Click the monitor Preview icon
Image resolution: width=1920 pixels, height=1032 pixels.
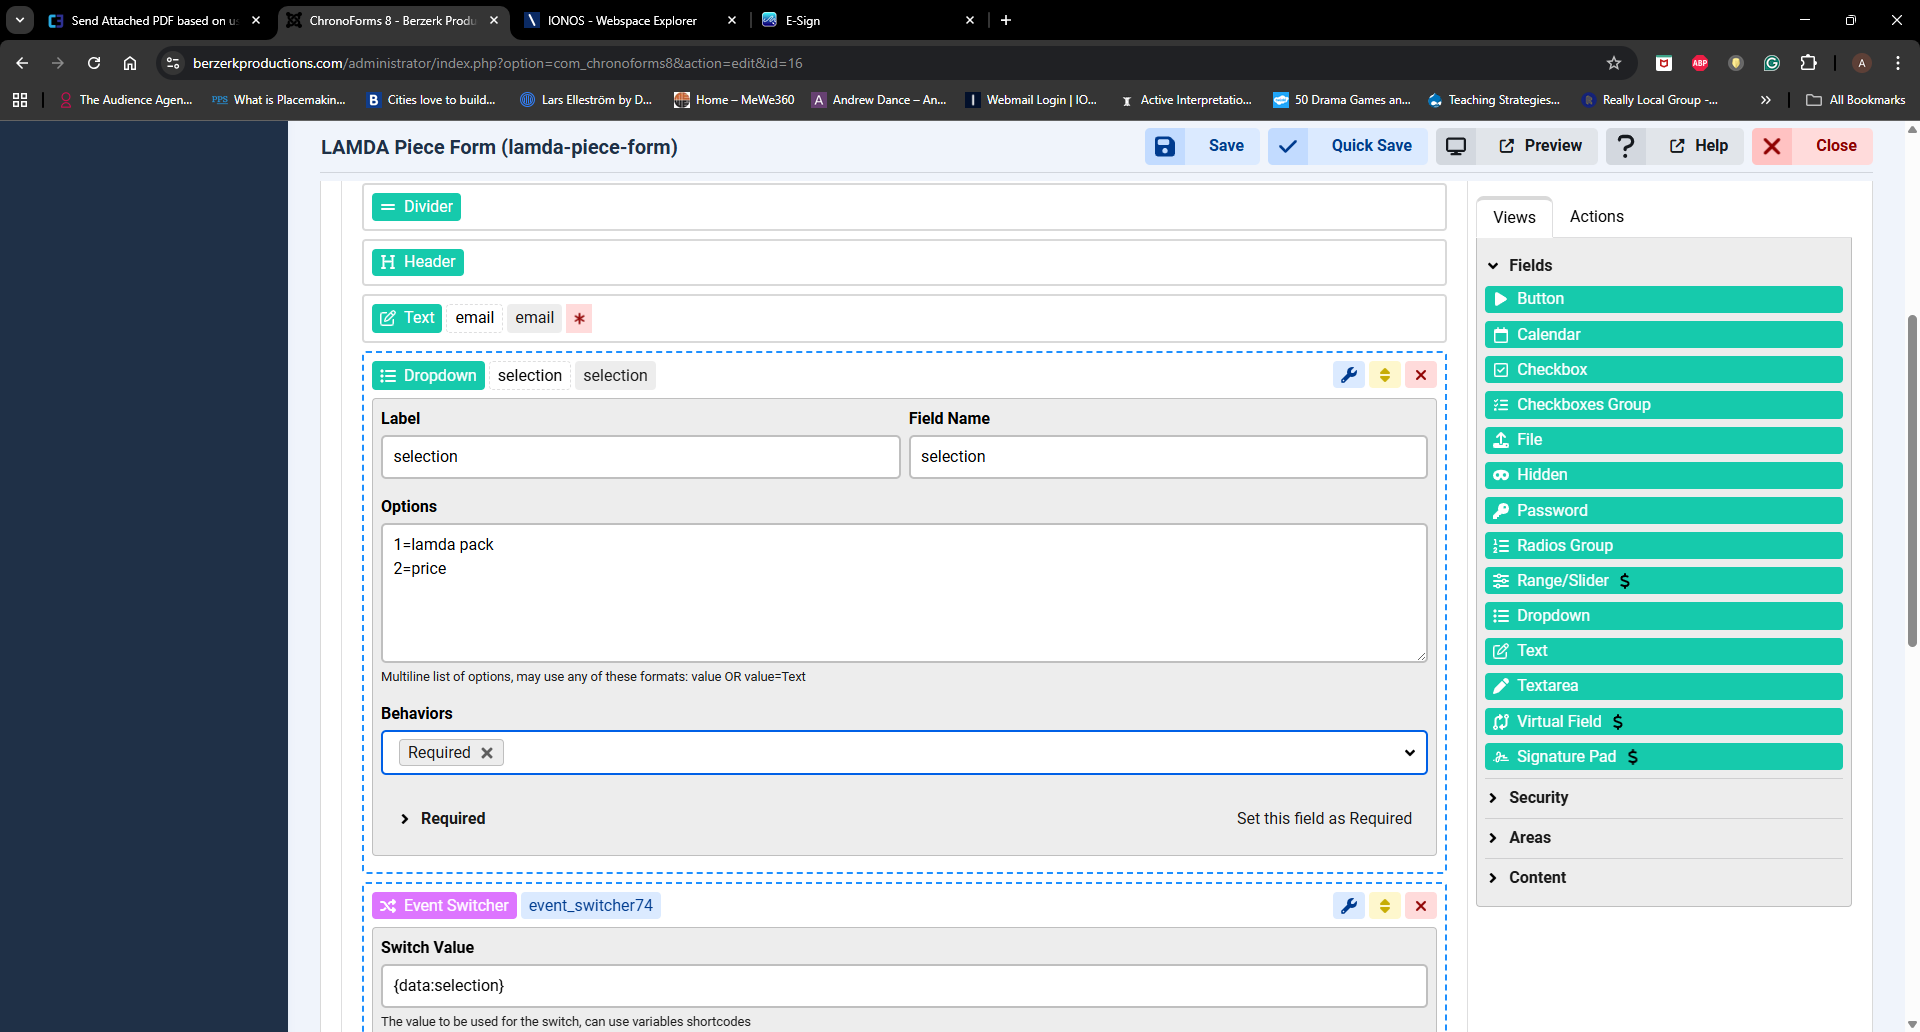pyautogui.click(x=1456, y=146)
